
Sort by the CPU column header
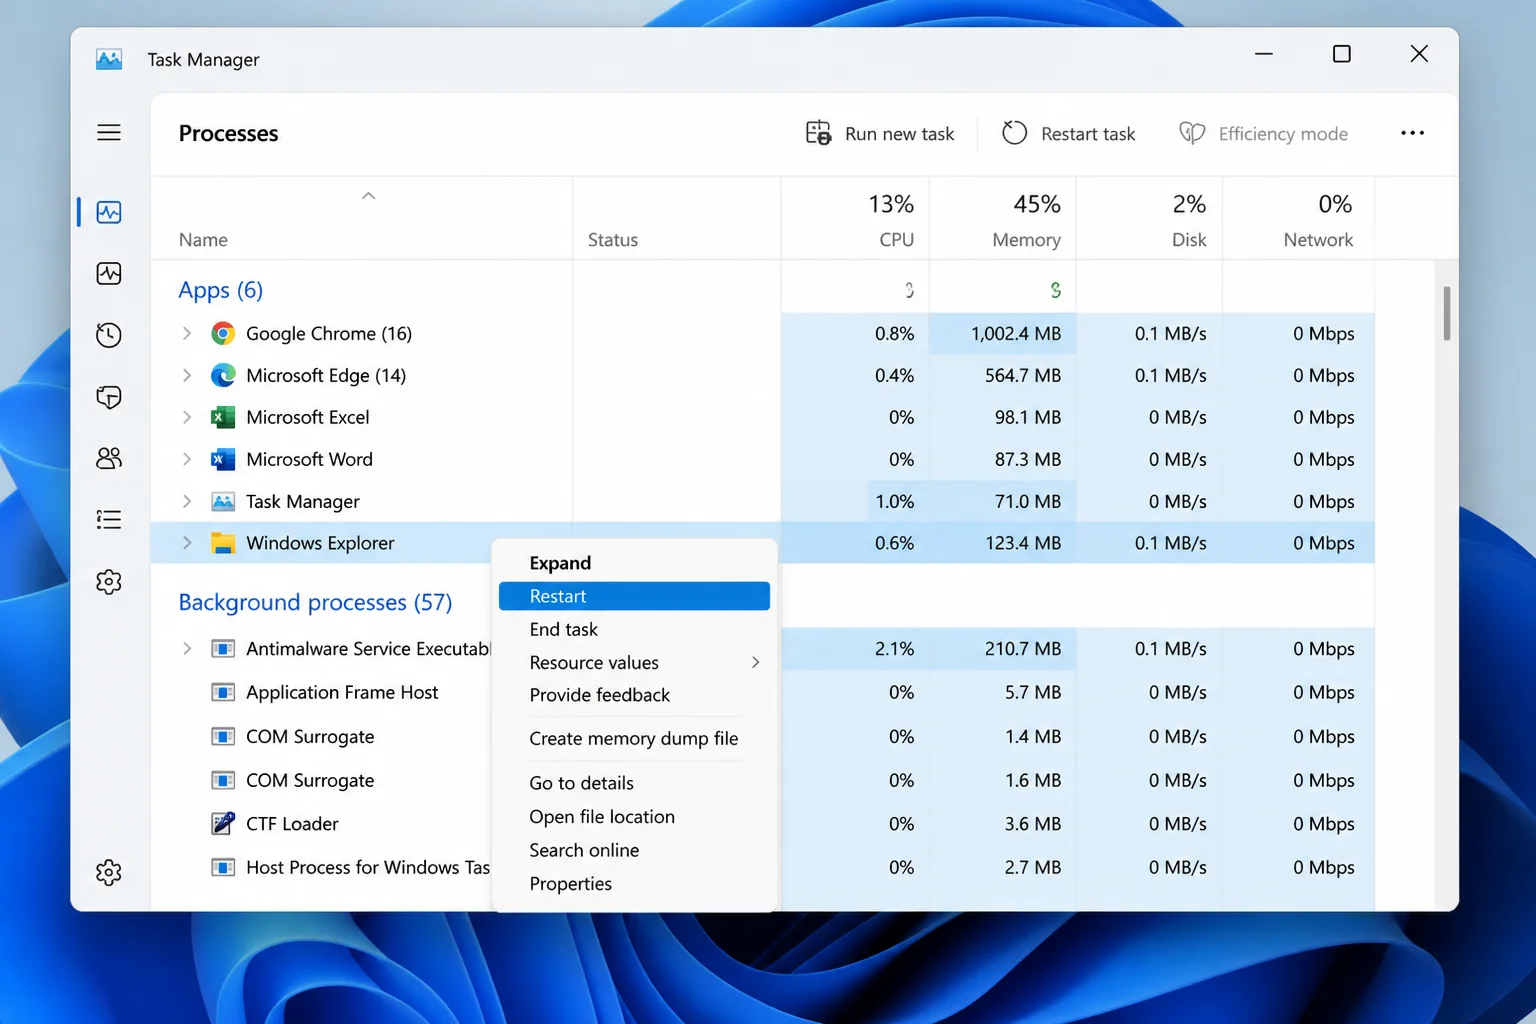click(x=855, y=219)
